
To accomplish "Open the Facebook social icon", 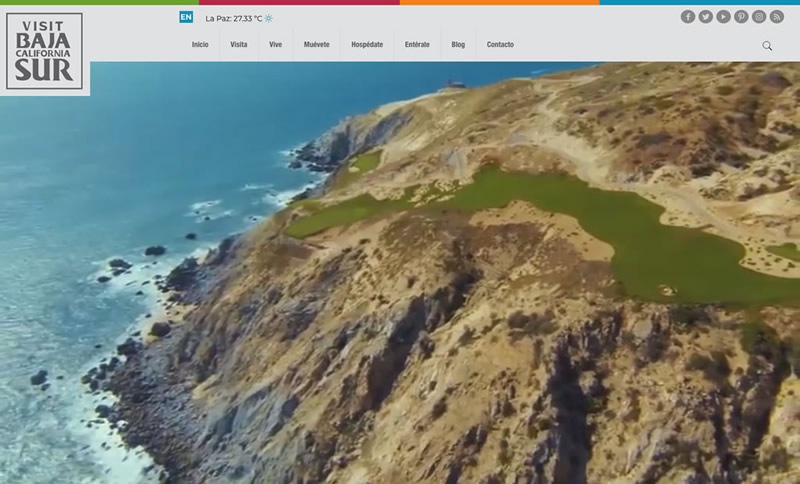I will click(x=688, y=17).
